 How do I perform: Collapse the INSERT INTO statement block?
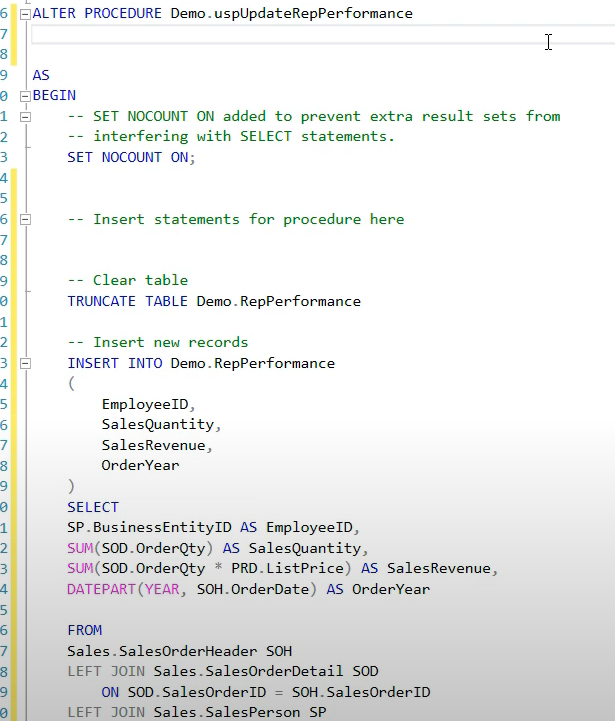tap(25, 364)
